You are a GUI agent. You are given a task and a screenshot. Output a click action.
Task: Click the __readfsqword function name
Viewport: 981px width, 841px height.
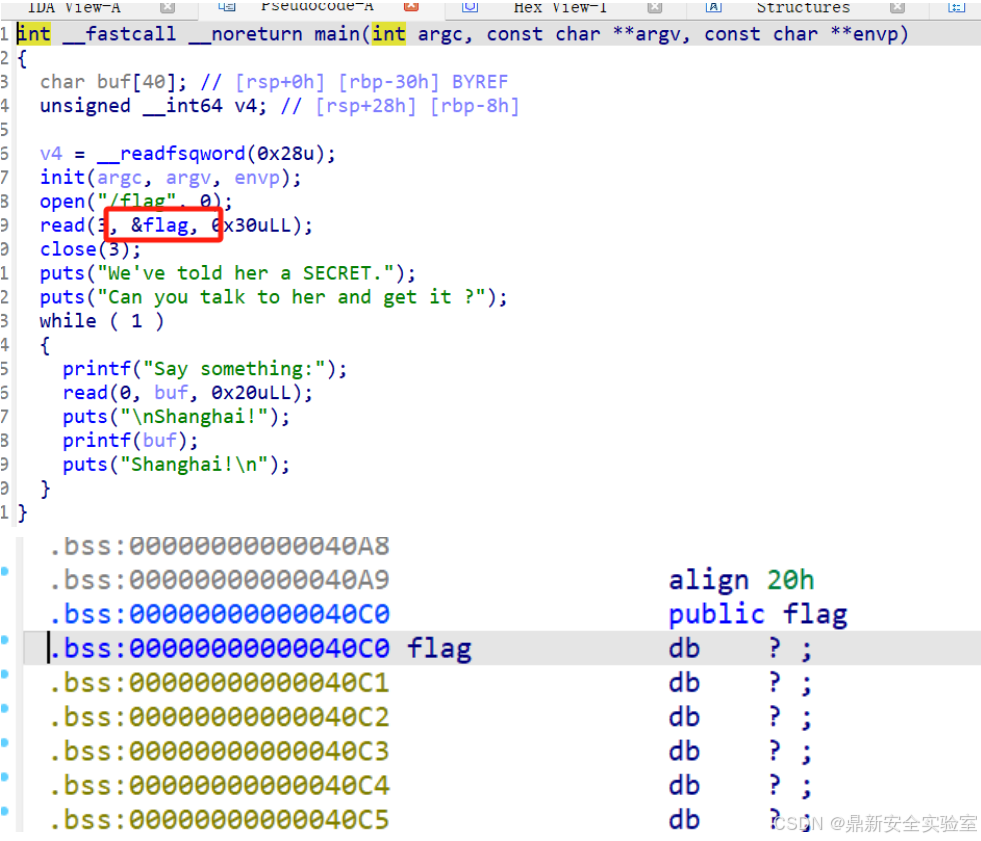coord(169,153)
